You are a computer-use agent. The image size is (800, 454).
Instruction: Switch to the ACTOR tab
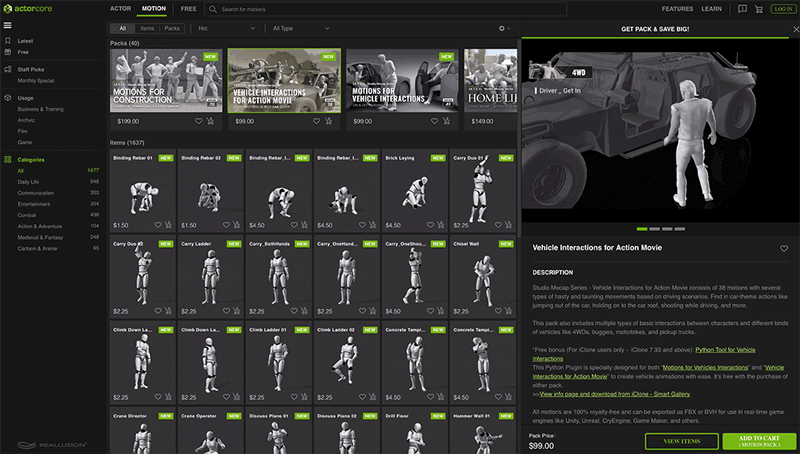pos(120,9)
